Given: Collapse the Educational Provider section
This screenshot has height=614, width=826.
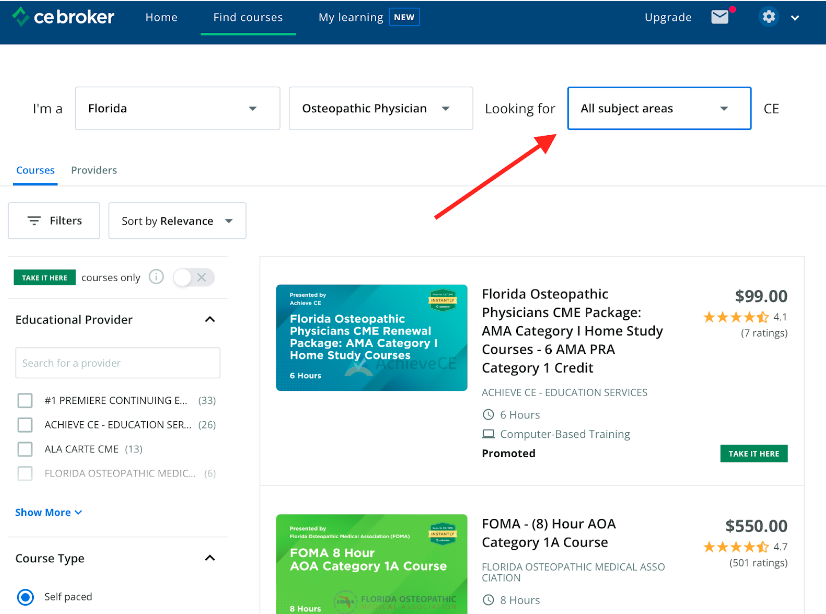Looking at the screenshot, I should tap(210, 320).
